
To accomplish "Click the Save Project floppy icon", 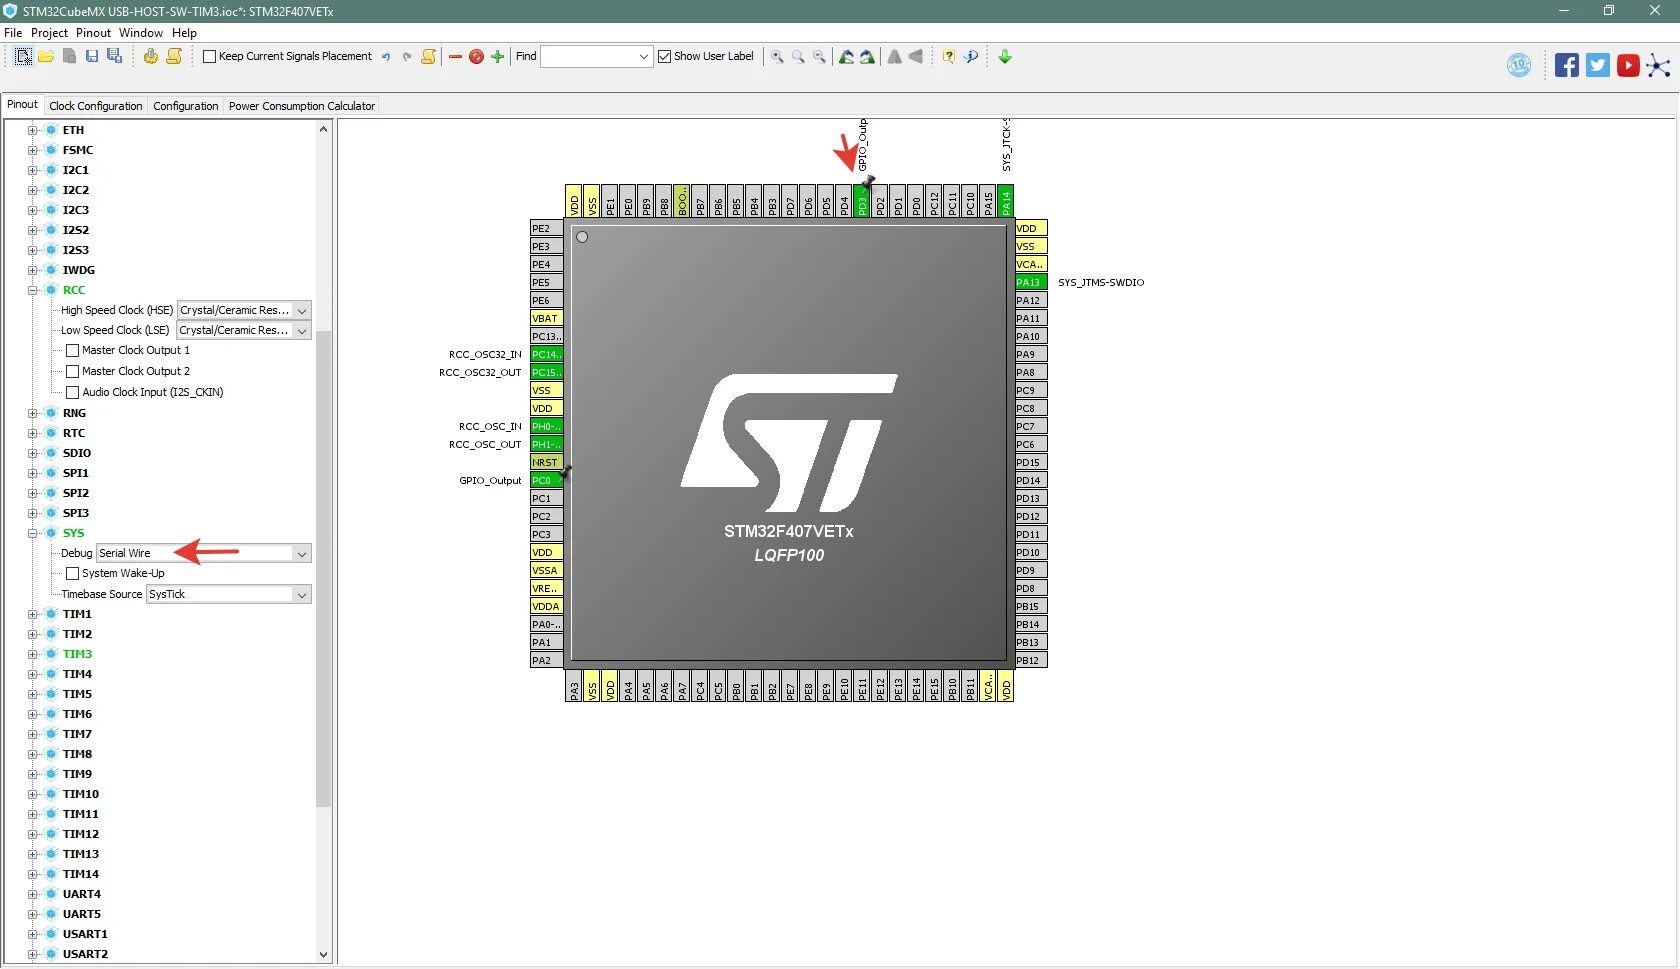I will coord(92,56).
